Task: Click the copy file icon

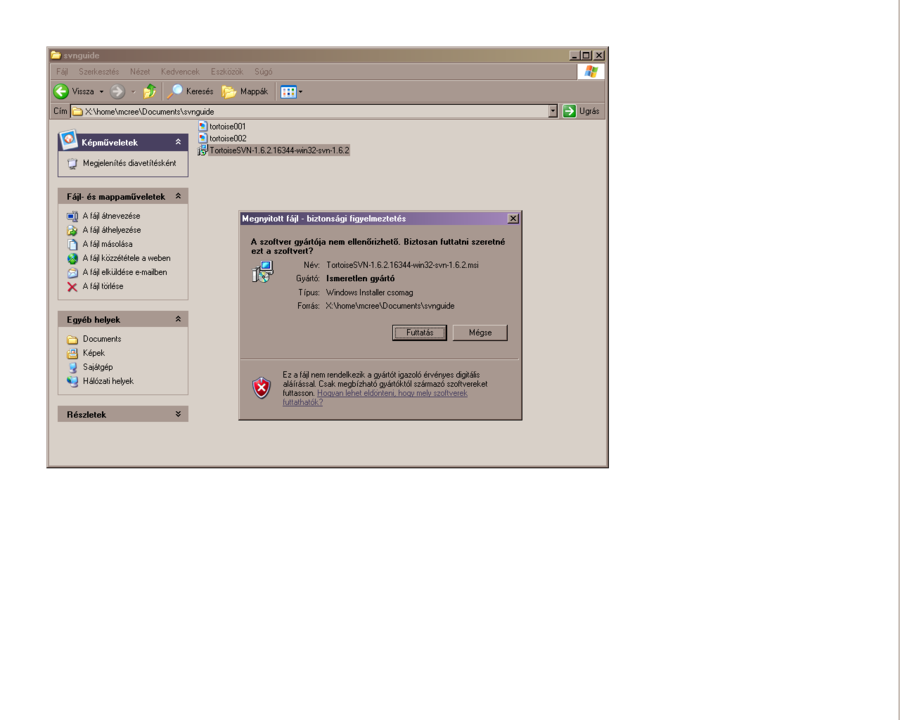Action: (x=72, y=245)
